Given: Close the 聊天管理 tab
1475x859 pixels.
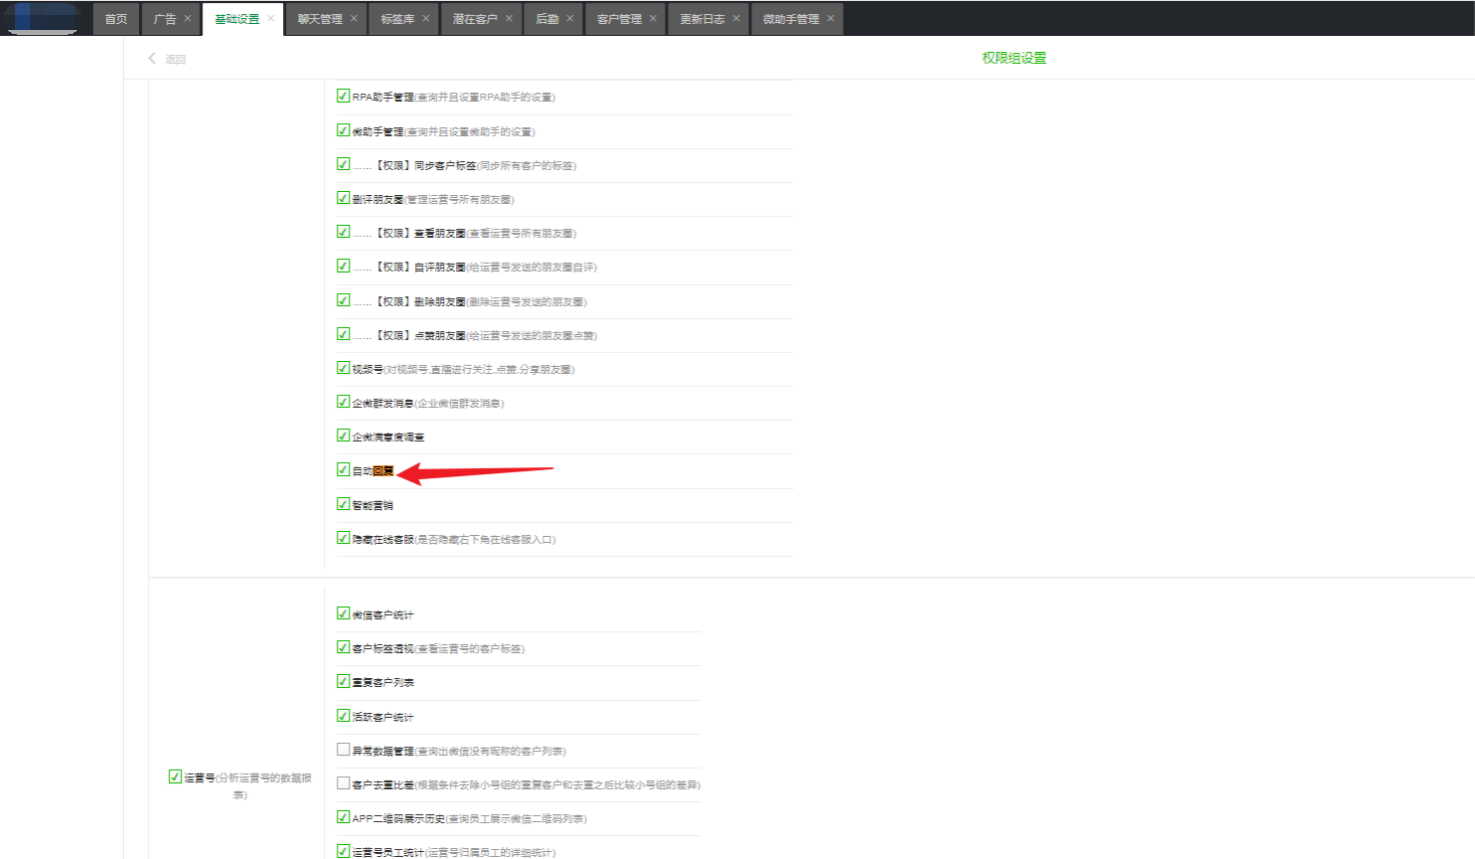Looking at the screenshot, I should pyautogui.click(x=353, y=19).
